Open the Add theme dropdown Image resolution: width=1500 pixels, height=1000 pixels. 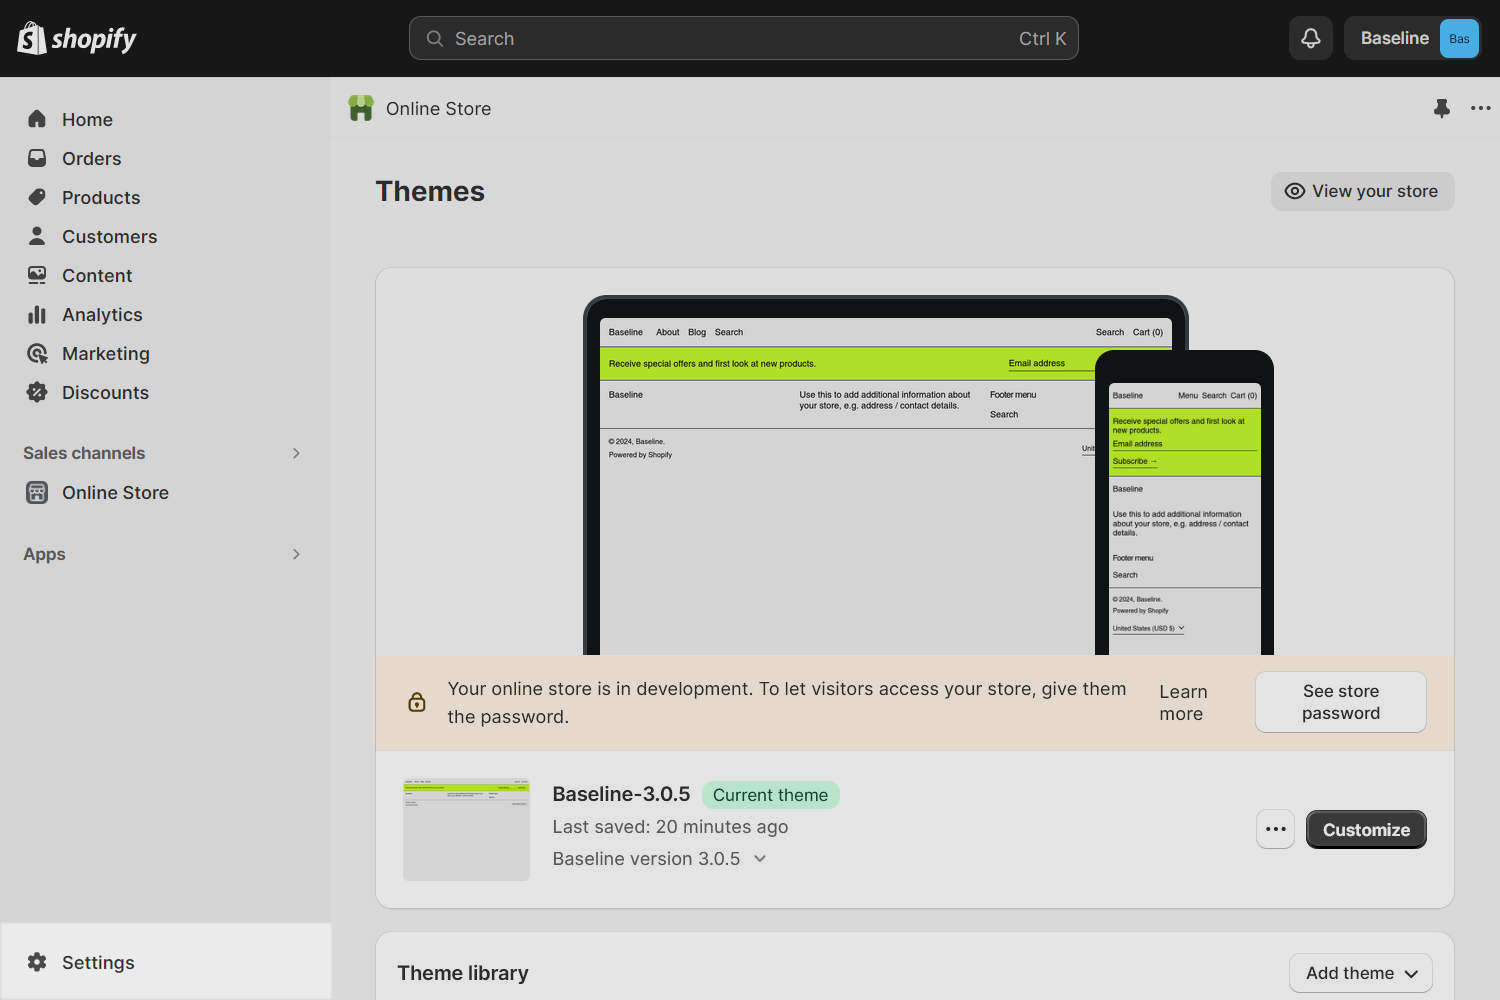[1360, 972]
